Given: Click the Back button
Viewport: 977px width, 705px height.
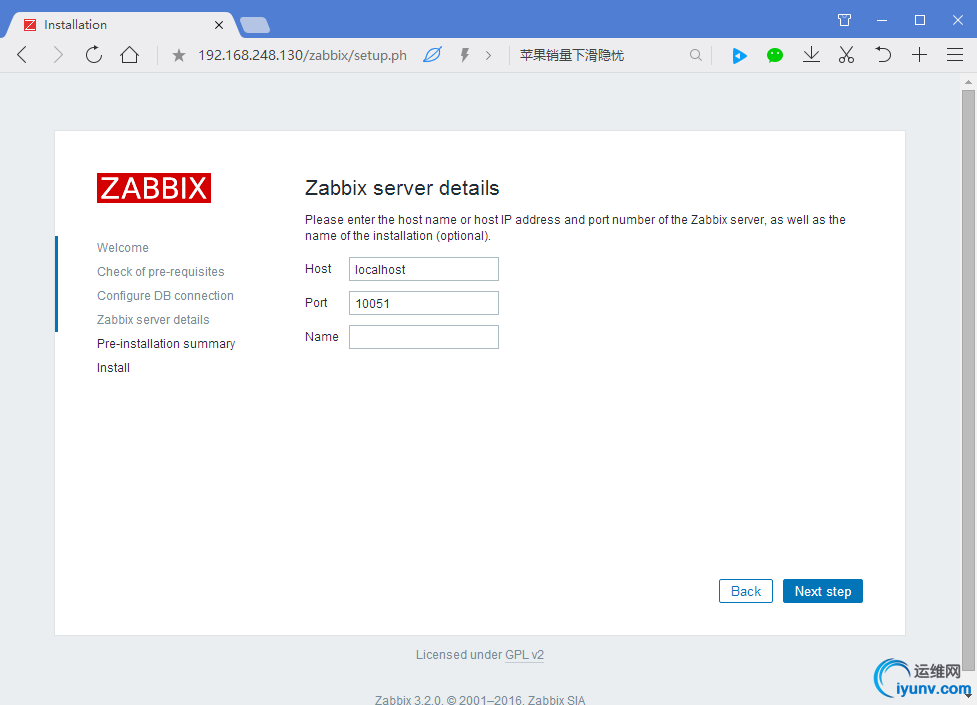Looking at the screenshot, I should [x=746, y=591].
